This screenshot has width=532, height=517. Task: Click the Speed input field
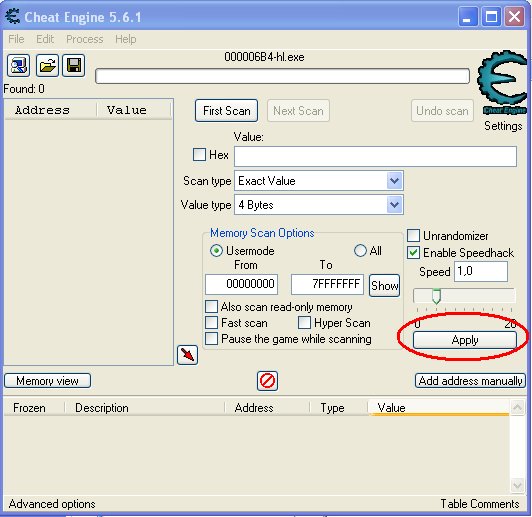481,271
